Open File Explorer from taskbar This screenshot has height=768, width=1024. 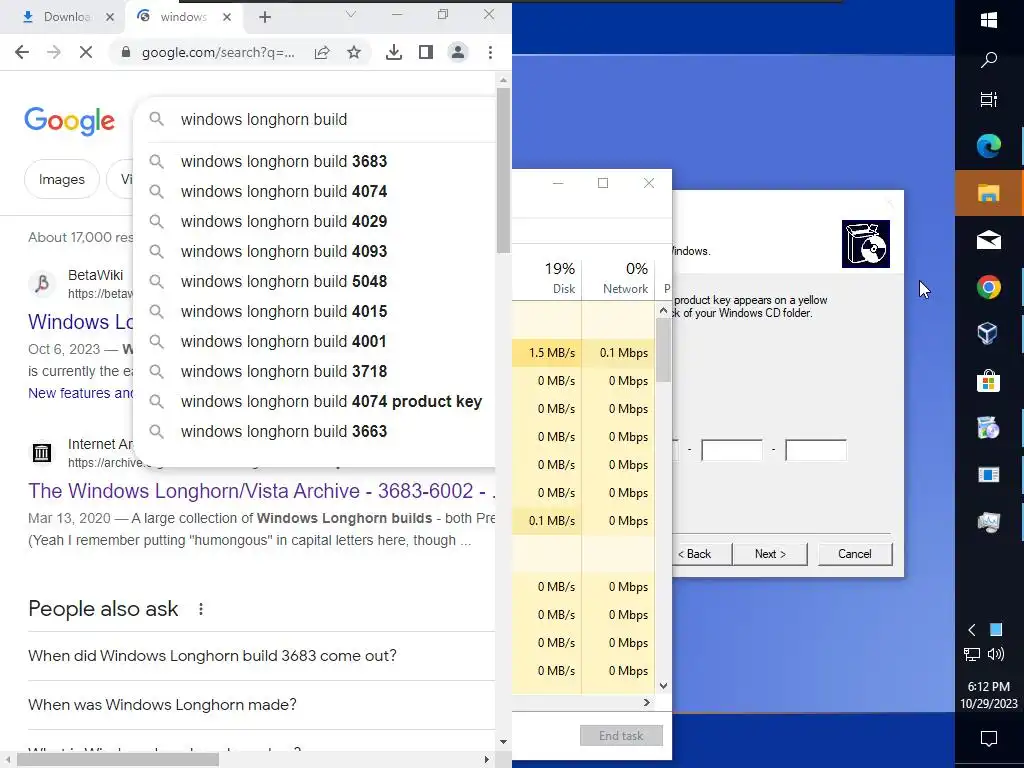(989, 193)
